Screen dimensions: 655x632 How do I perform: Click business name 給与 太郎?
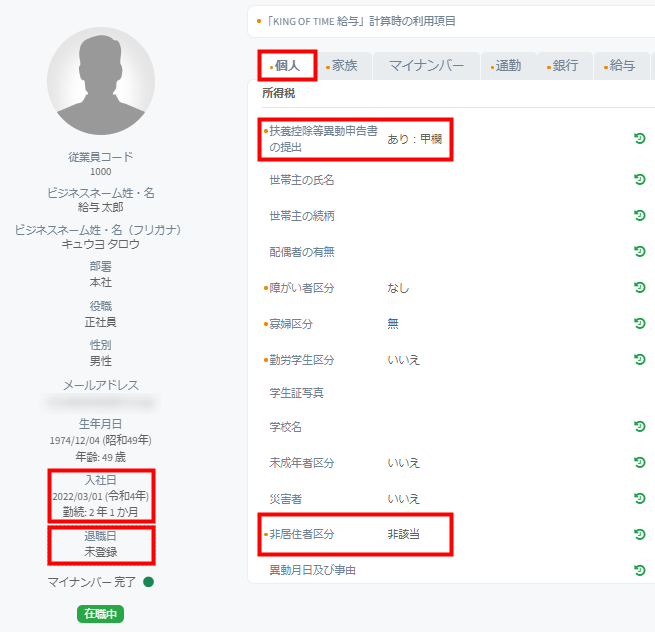101,207
